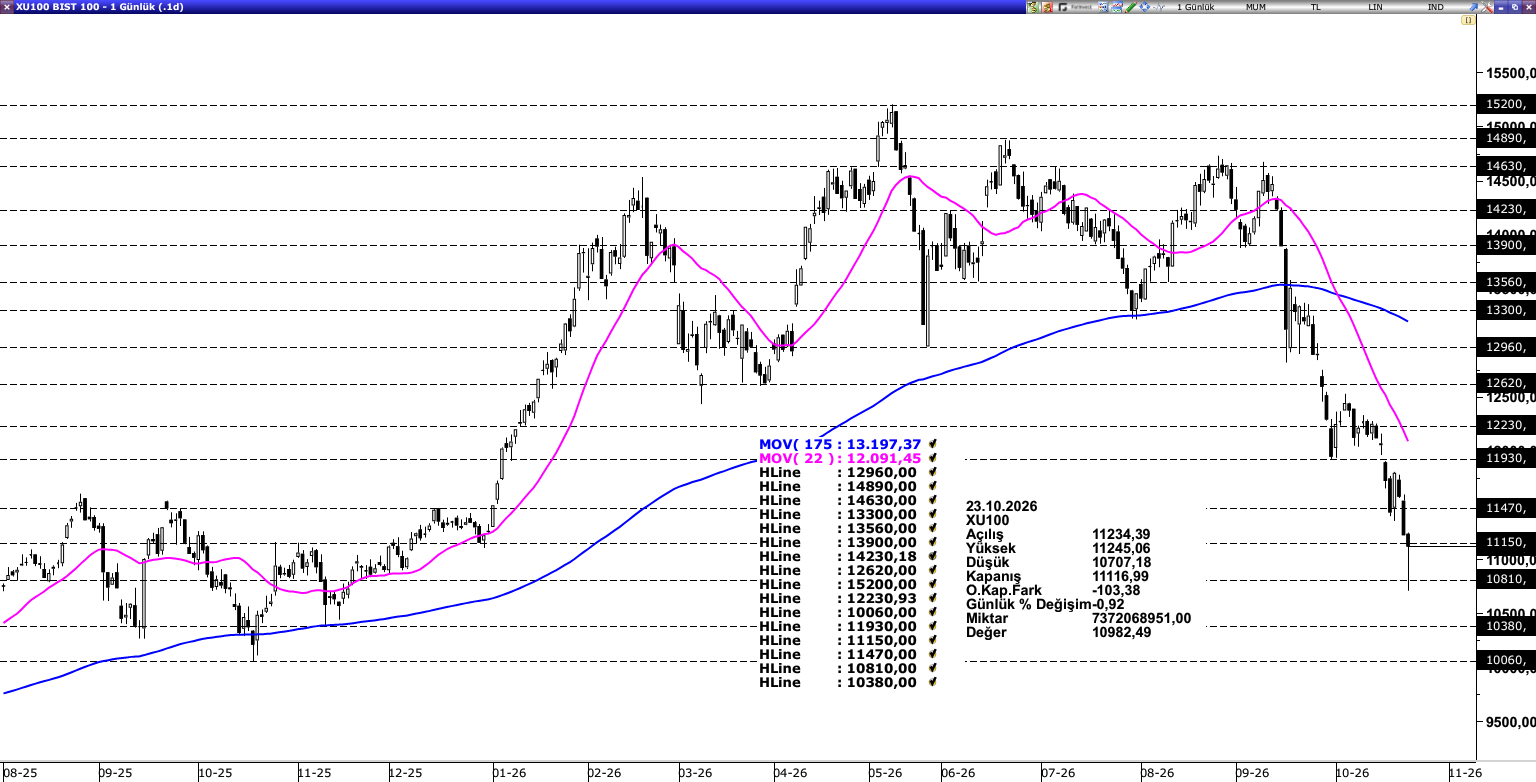Open the TL currency dropdown
The height and width of the screenshot is (782, 1536).
(1316, 7)
